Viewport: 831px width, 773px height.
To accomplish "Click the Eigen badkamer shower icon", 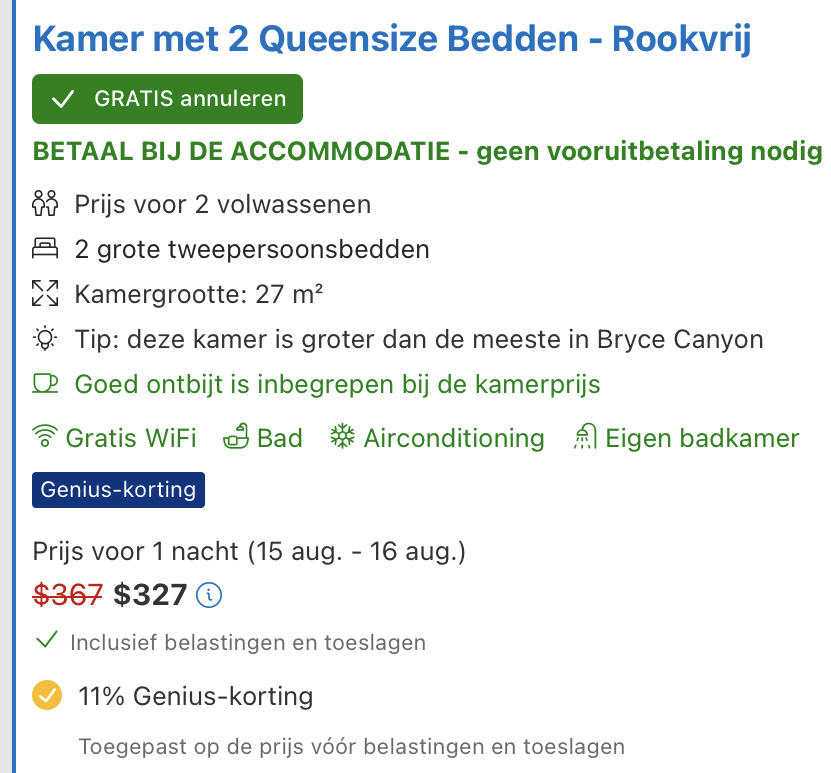I will click(x=585, y=438).
